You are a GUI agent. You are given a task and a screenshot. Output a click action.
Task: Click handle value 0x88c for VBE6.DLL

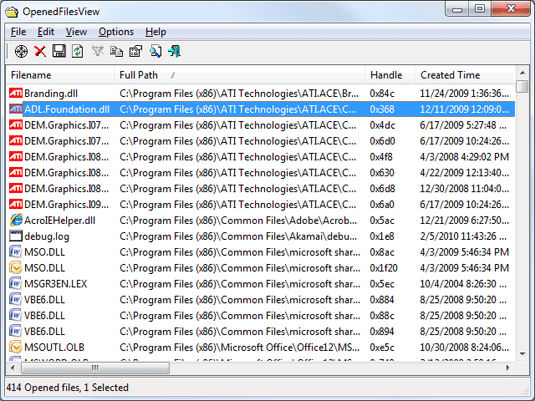(382, 316)
